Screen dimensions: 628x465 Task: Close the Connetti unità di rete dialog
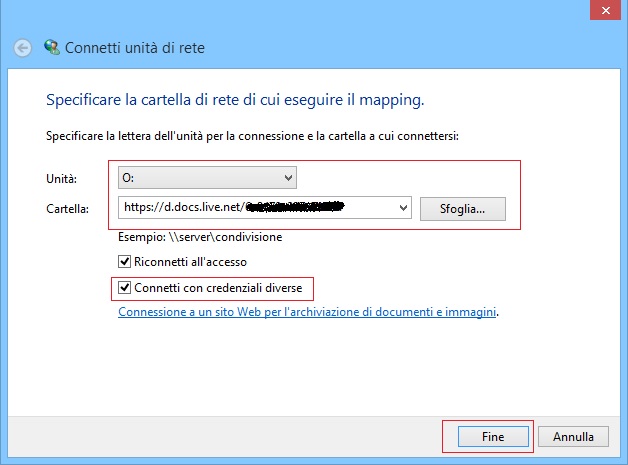[x=605, y=10]
